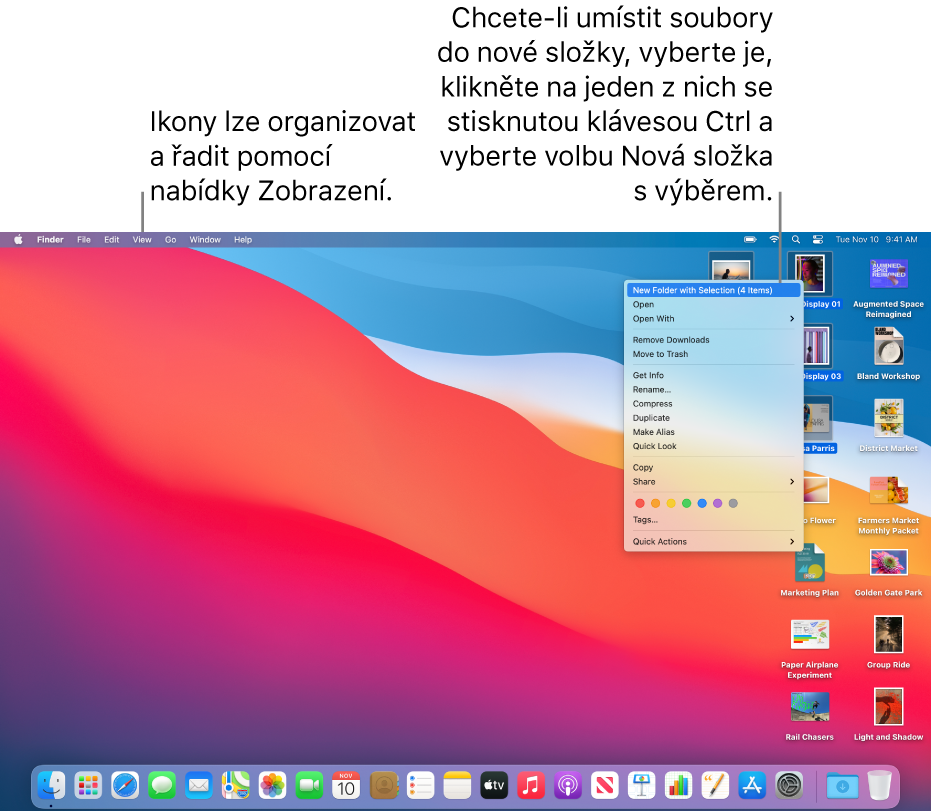Screen dimensions: 931x811
Task: Open the Go menu
Action: pos(170,239)
